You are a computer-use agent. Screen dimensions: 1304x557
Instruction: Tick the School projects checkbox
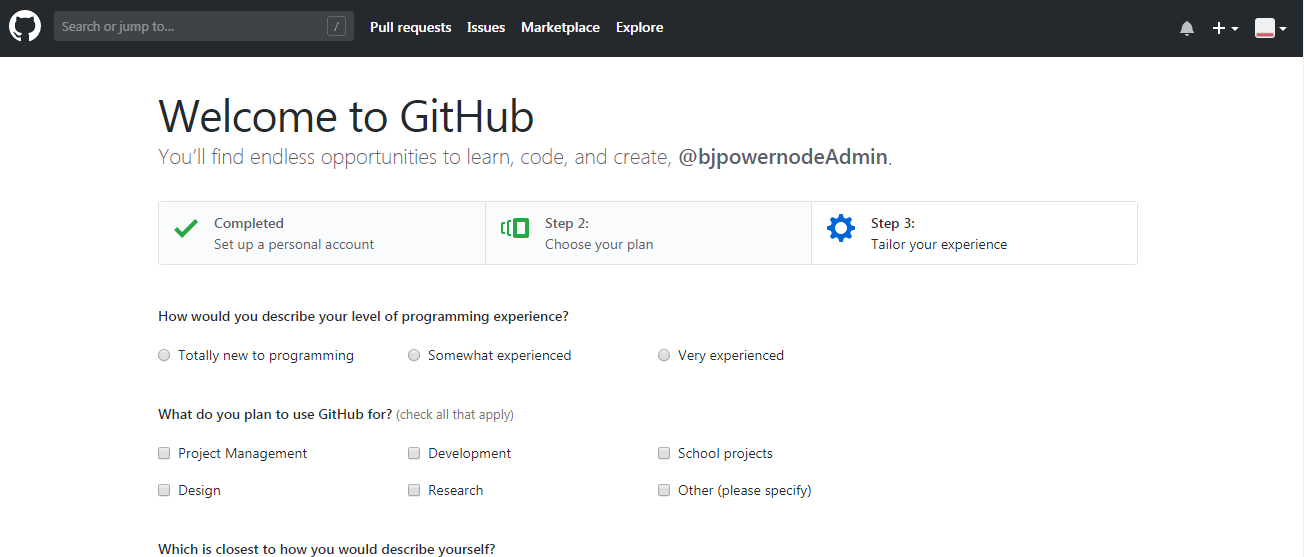click(x=664, y=453)
